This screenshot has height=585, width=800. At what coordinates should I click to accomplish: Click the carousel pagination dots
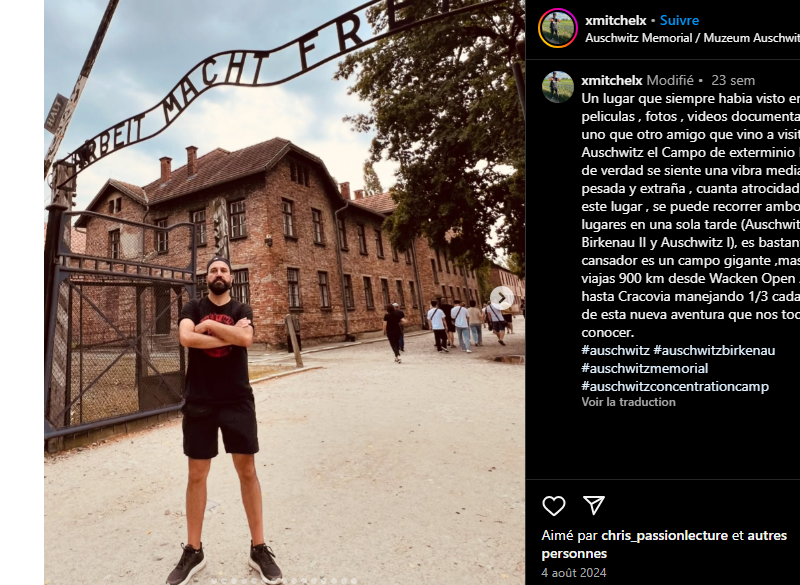click(284, 581)
